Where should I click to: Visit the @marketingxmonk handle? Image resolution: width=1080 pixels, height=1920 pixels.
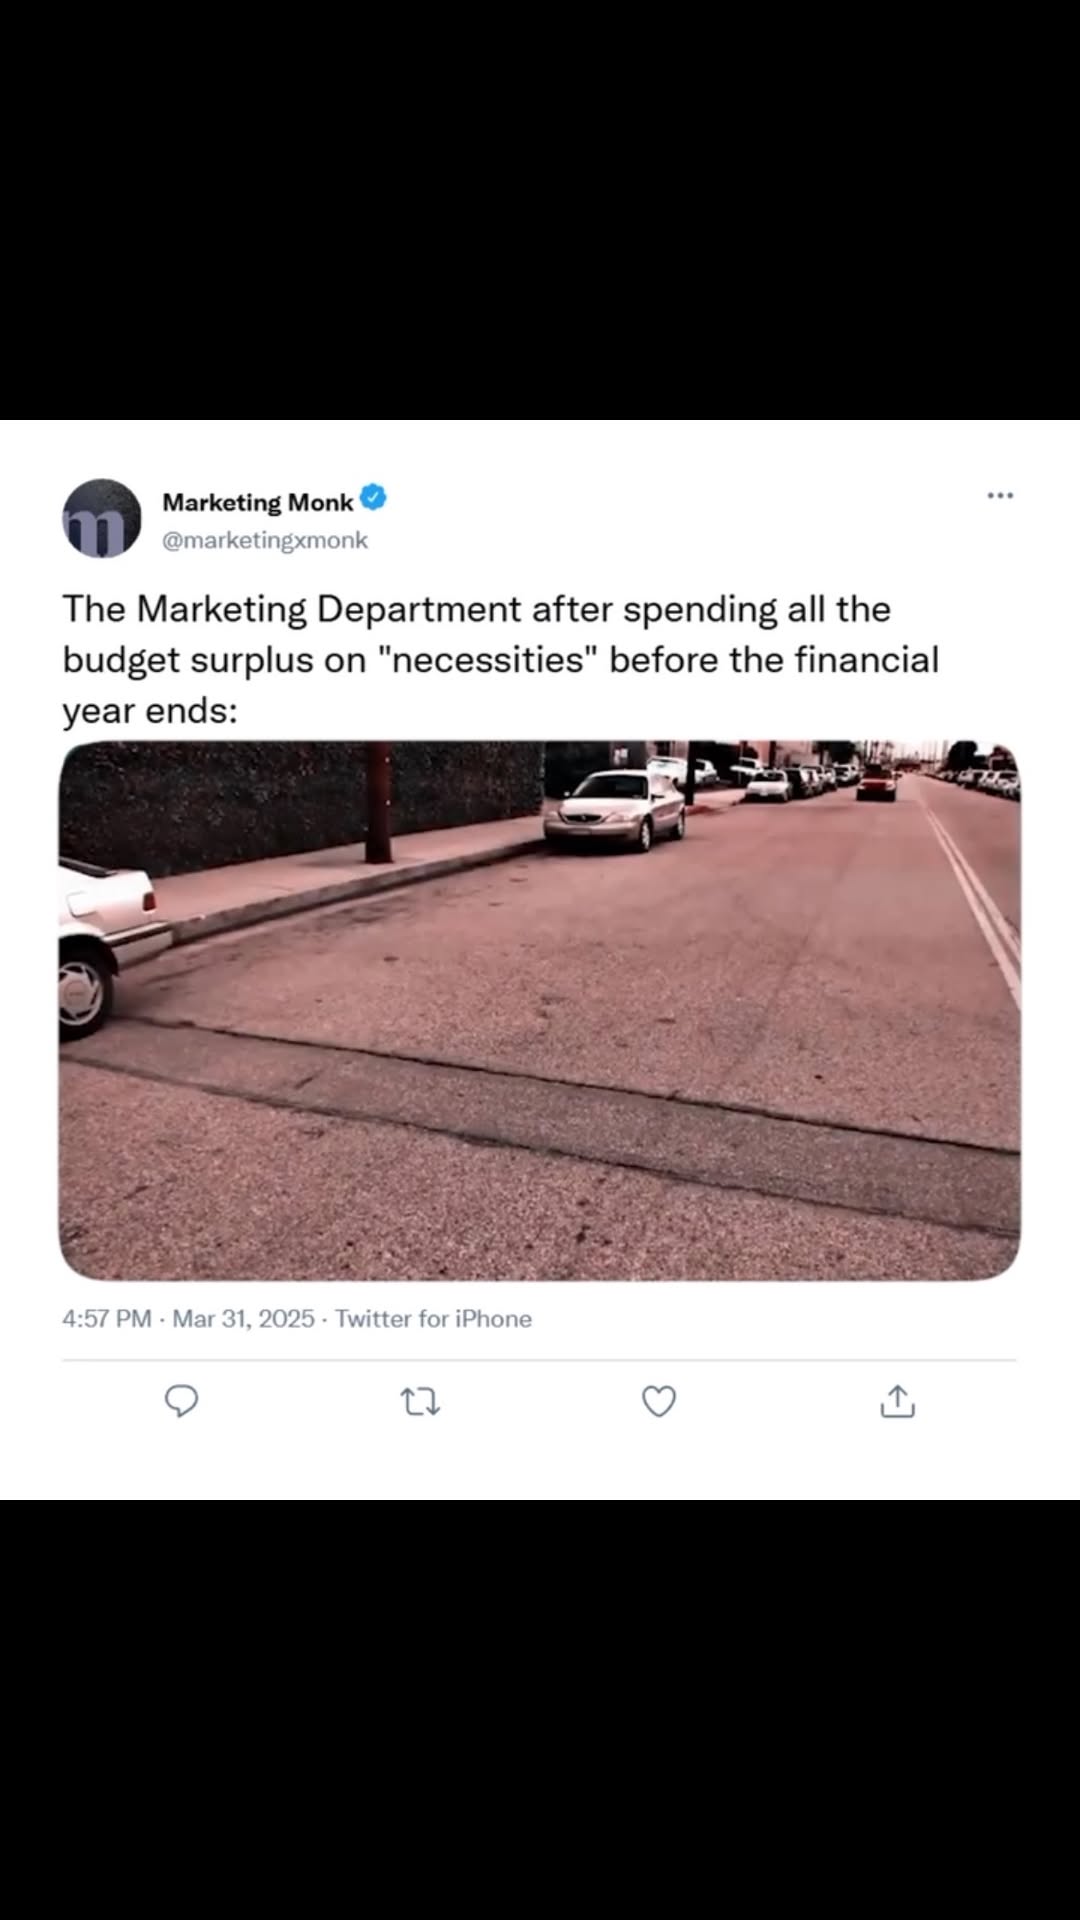265,540
